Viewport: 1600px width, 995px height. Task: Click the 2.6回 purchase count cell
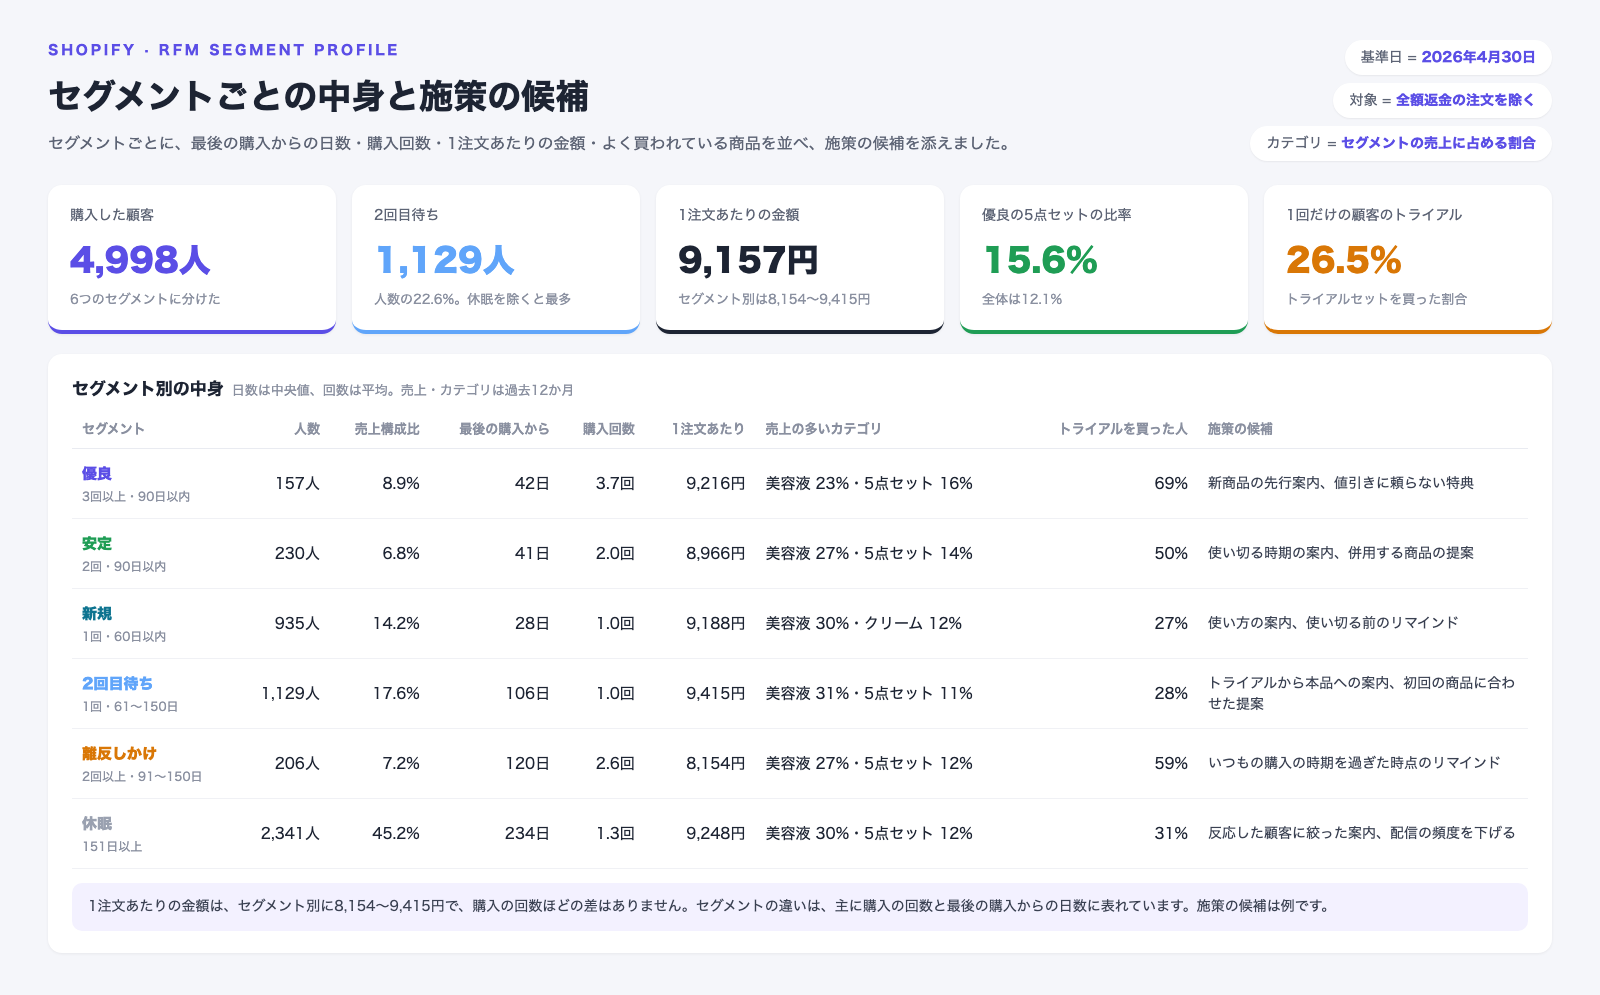coord(616,764)
